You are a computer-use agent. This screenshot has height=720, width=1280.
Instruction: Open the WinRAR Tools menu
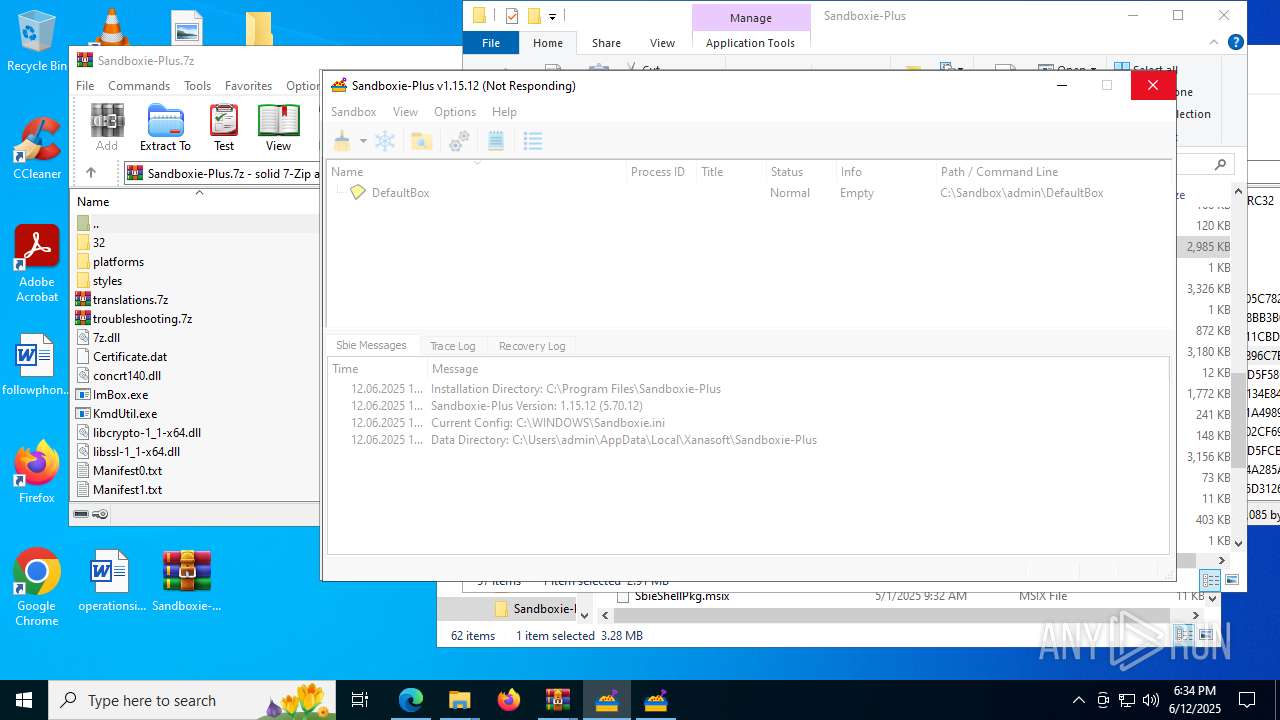point(197,86)
